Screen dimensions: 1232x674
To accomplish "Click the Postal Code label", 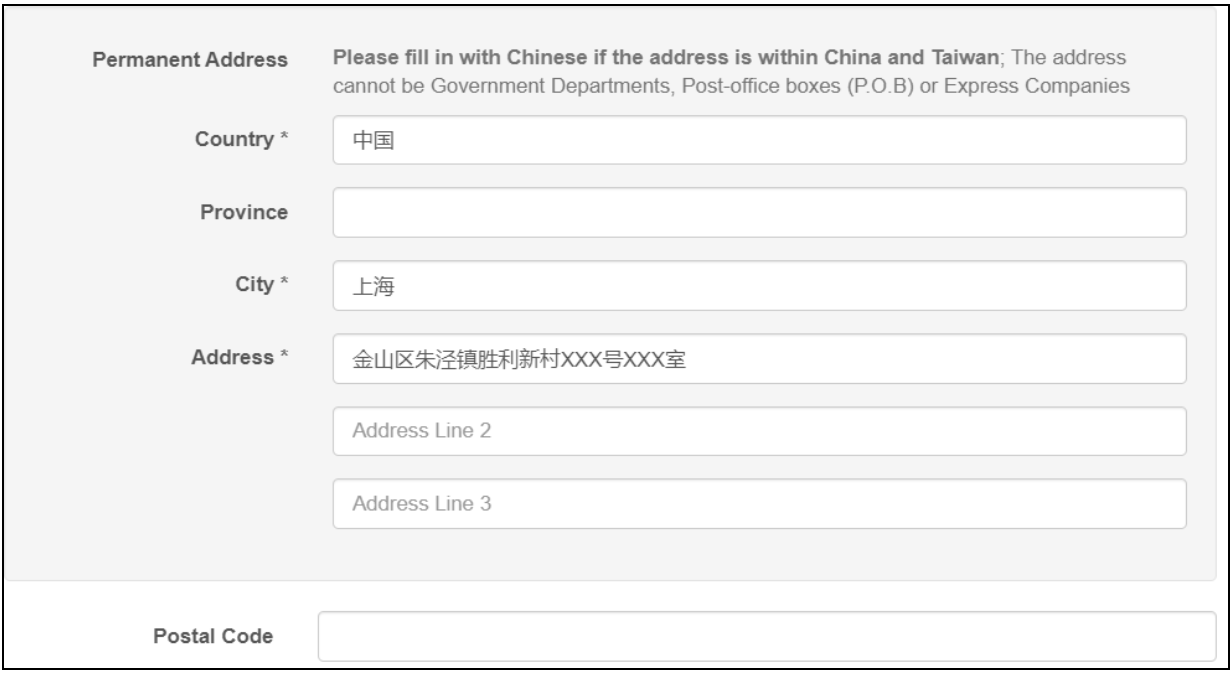I will [x=213, y=636].
